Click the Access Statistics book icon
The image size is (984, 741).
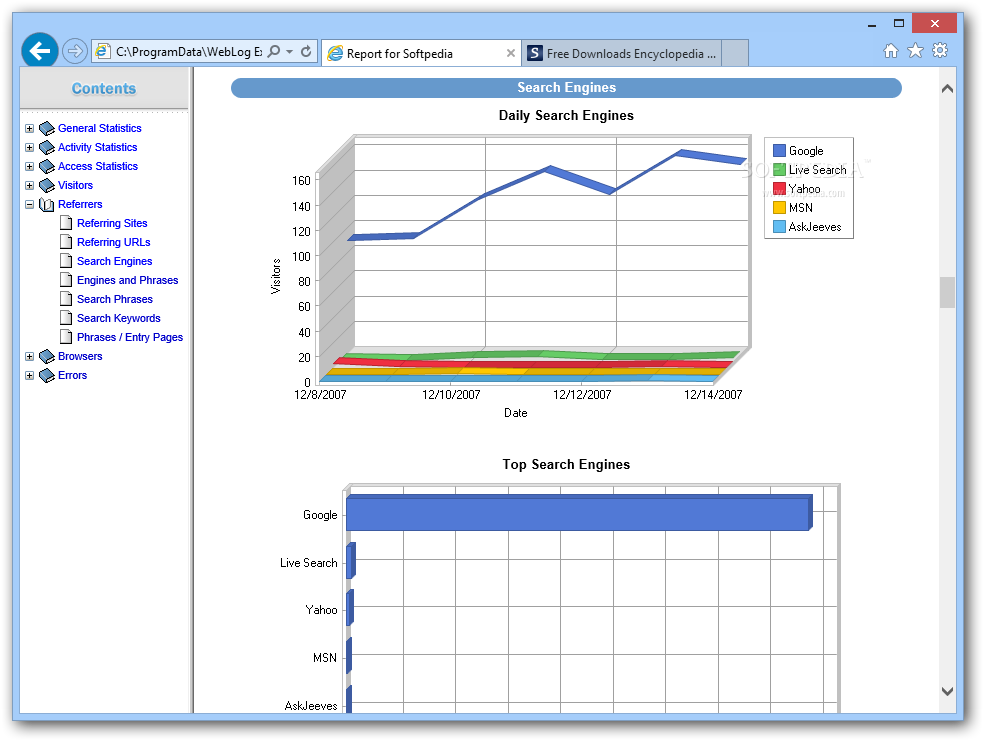(x=46, y=166)
